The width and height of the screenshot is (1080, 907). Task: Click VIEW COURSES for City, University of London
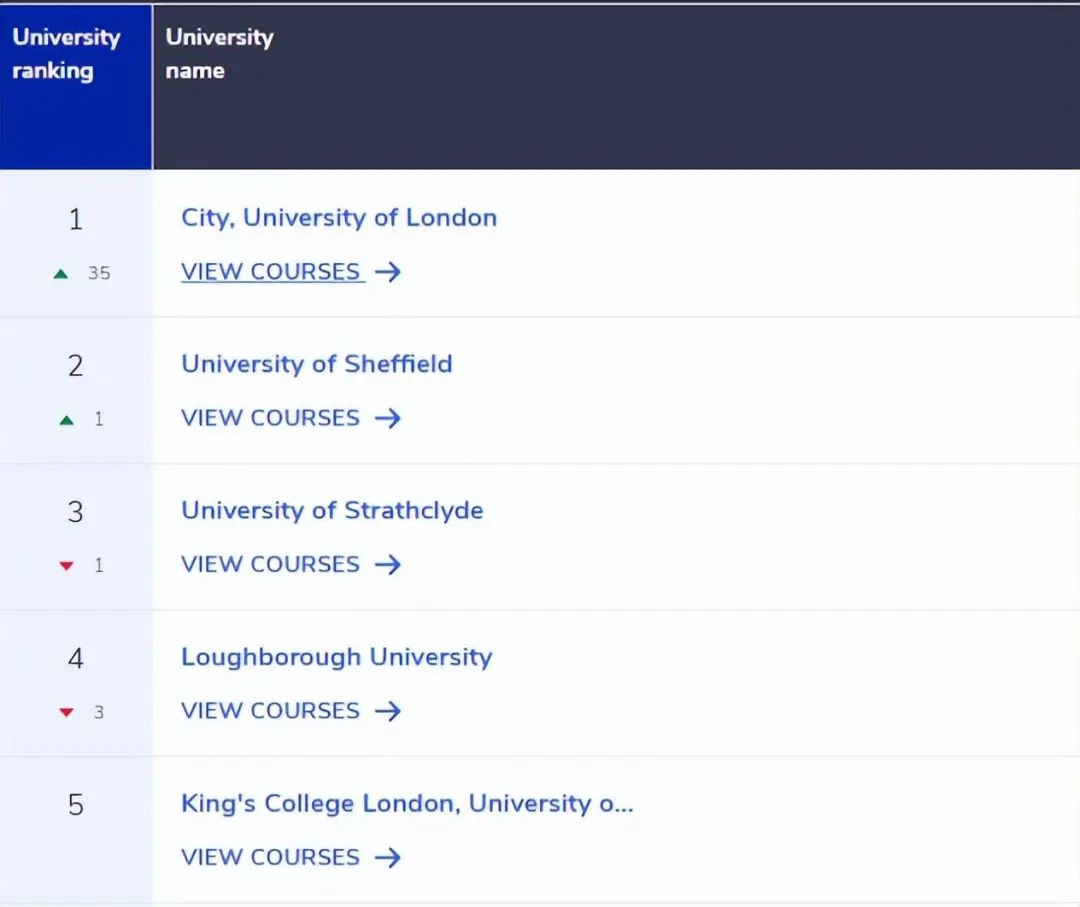tap(270, 271)
